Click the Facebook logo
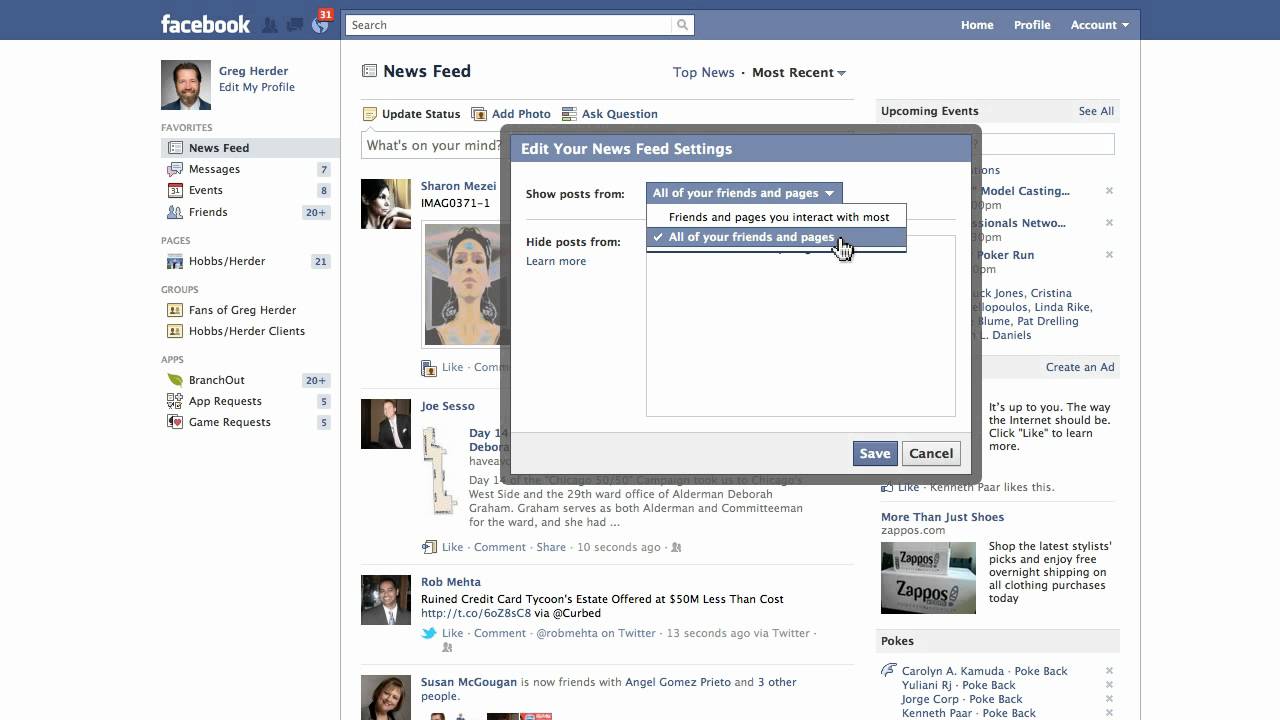The height and width of the screenshot is (720, 1280). click(205, 24)
